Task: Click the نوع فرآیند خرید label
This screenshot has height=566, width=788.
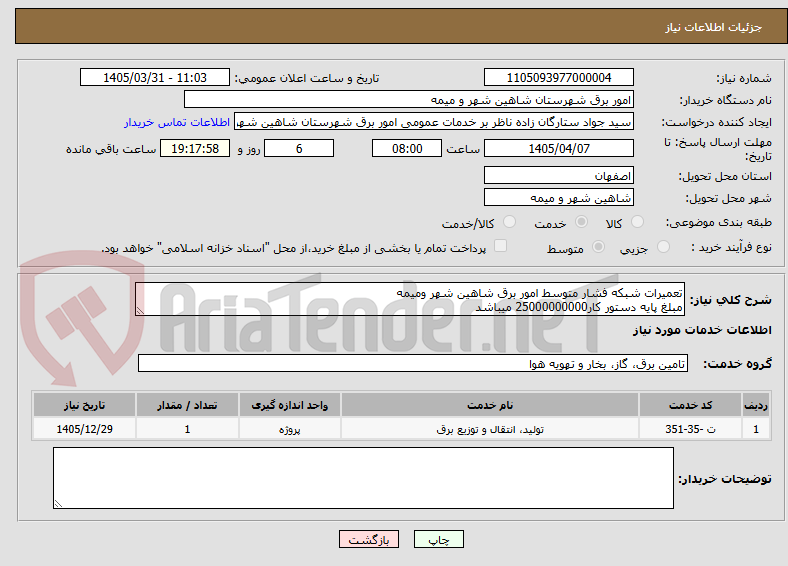Action: pyautogui.click(x=731, y=247)
